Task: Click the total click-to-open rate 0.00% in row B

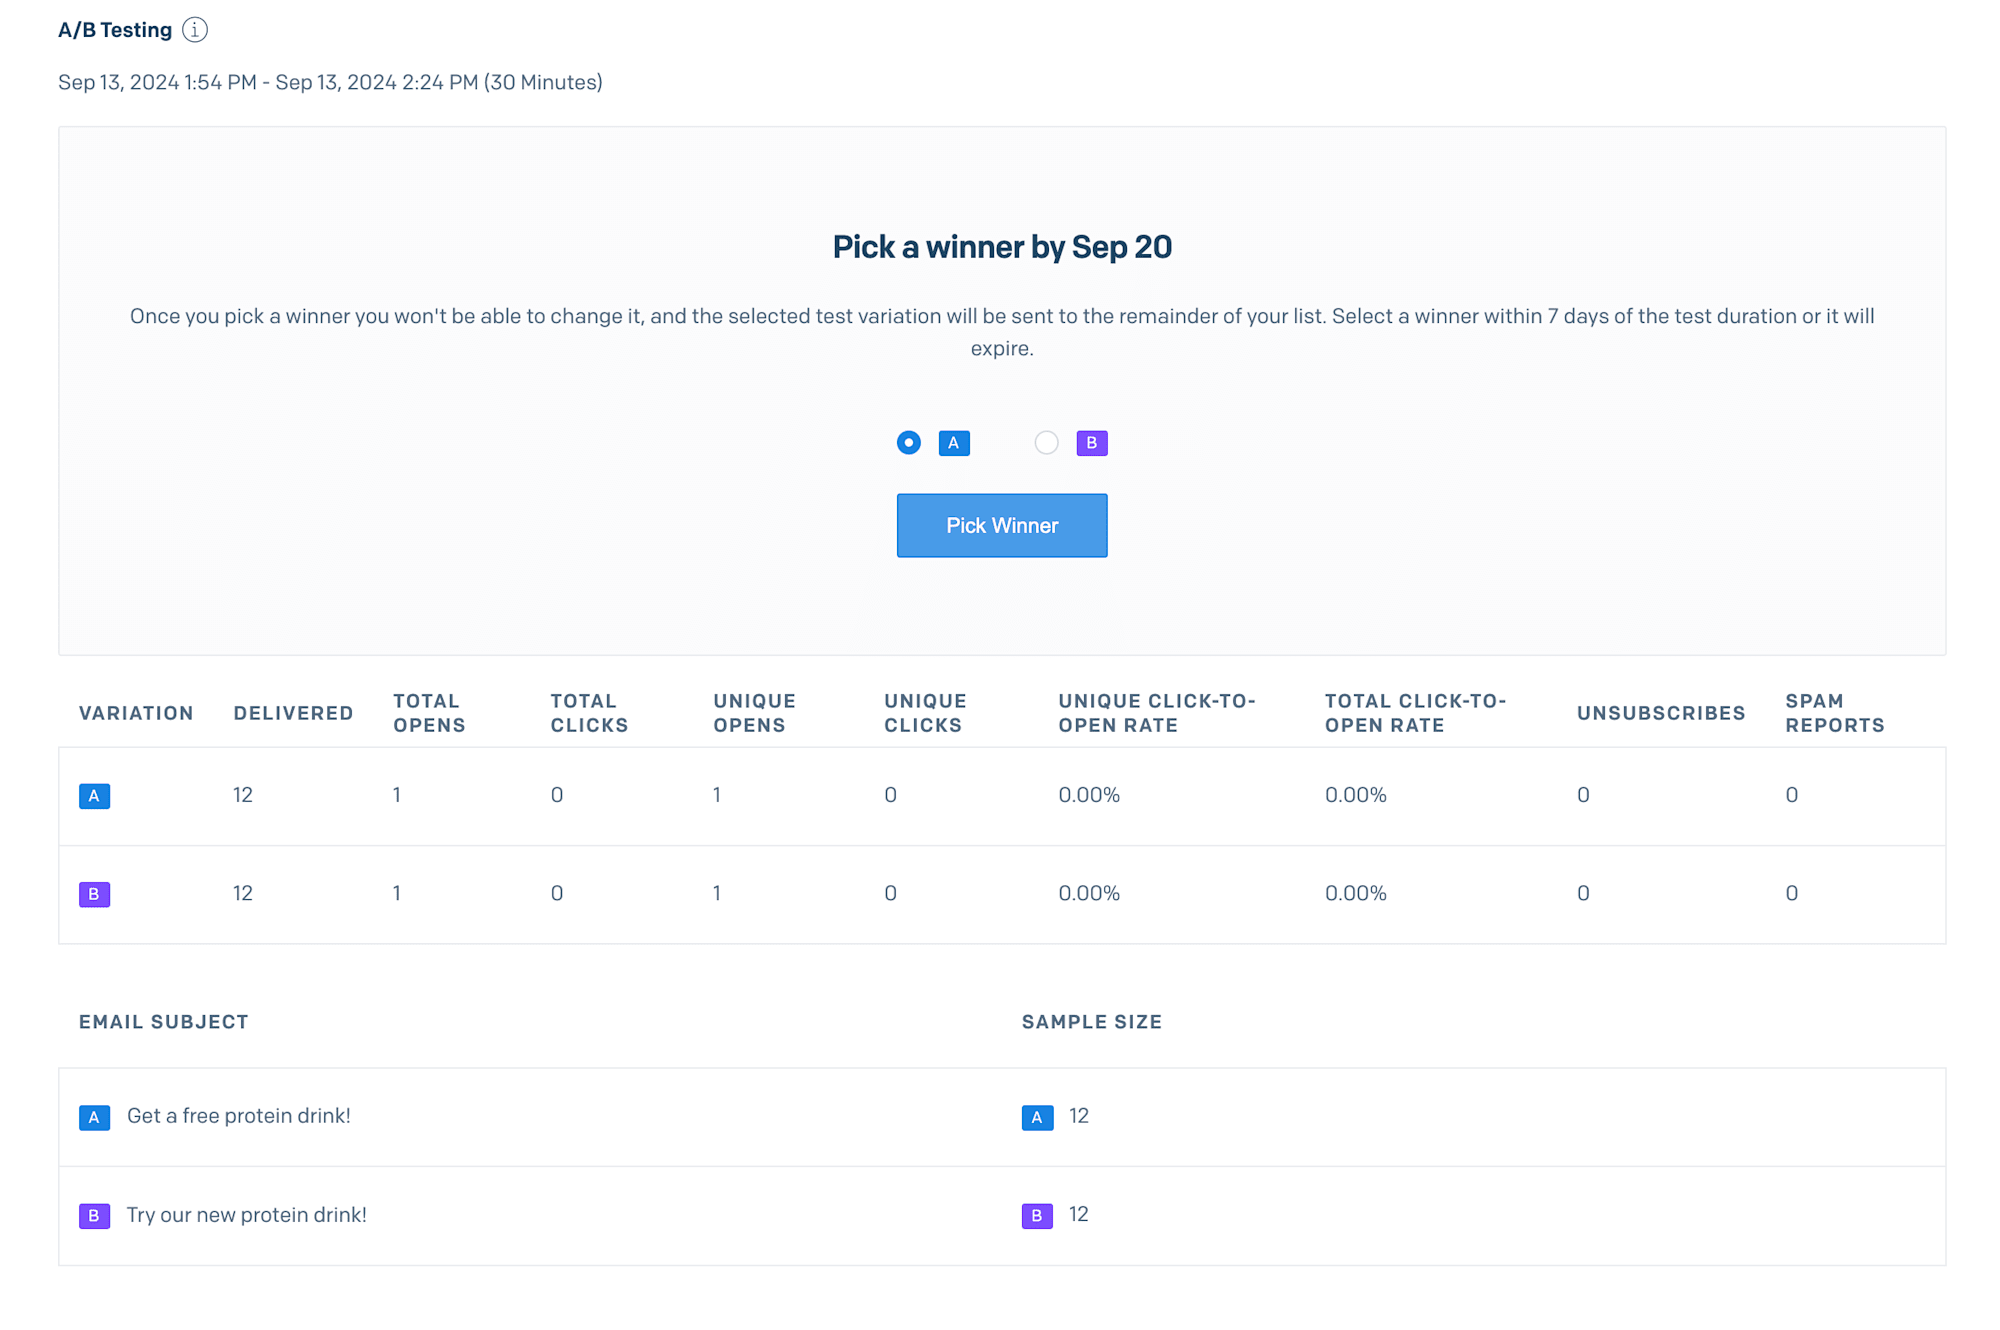Action: [1355, 893]
